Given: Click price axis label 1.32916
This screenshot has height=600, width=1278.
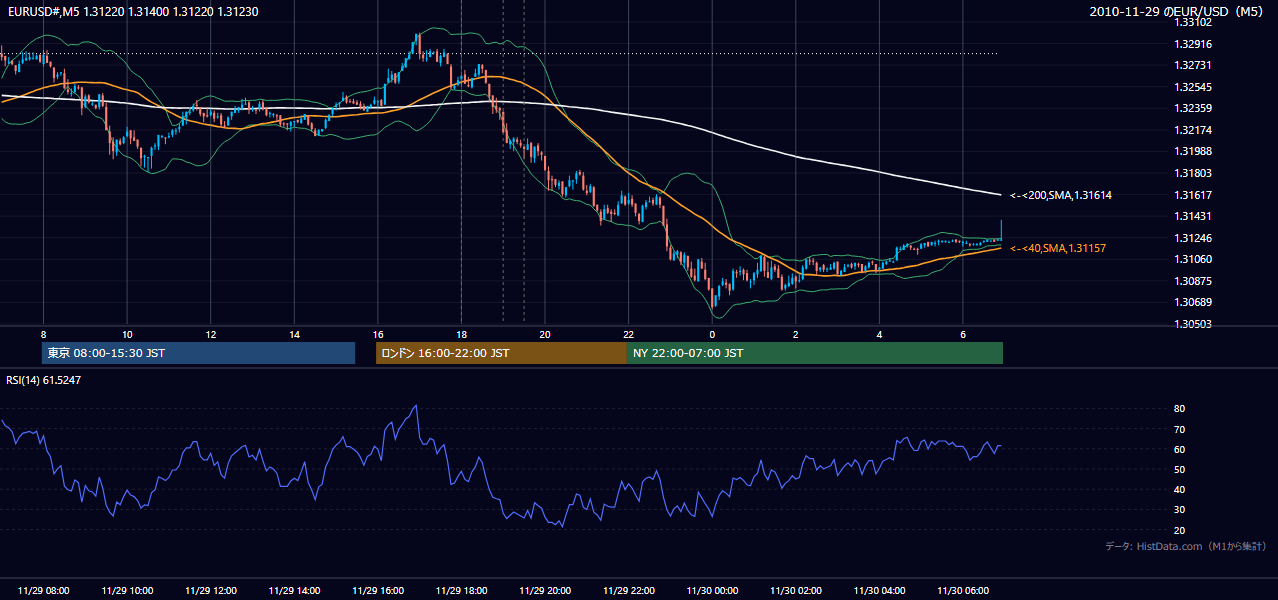Looking at the screenshot, I should (x=1192, y=44).
